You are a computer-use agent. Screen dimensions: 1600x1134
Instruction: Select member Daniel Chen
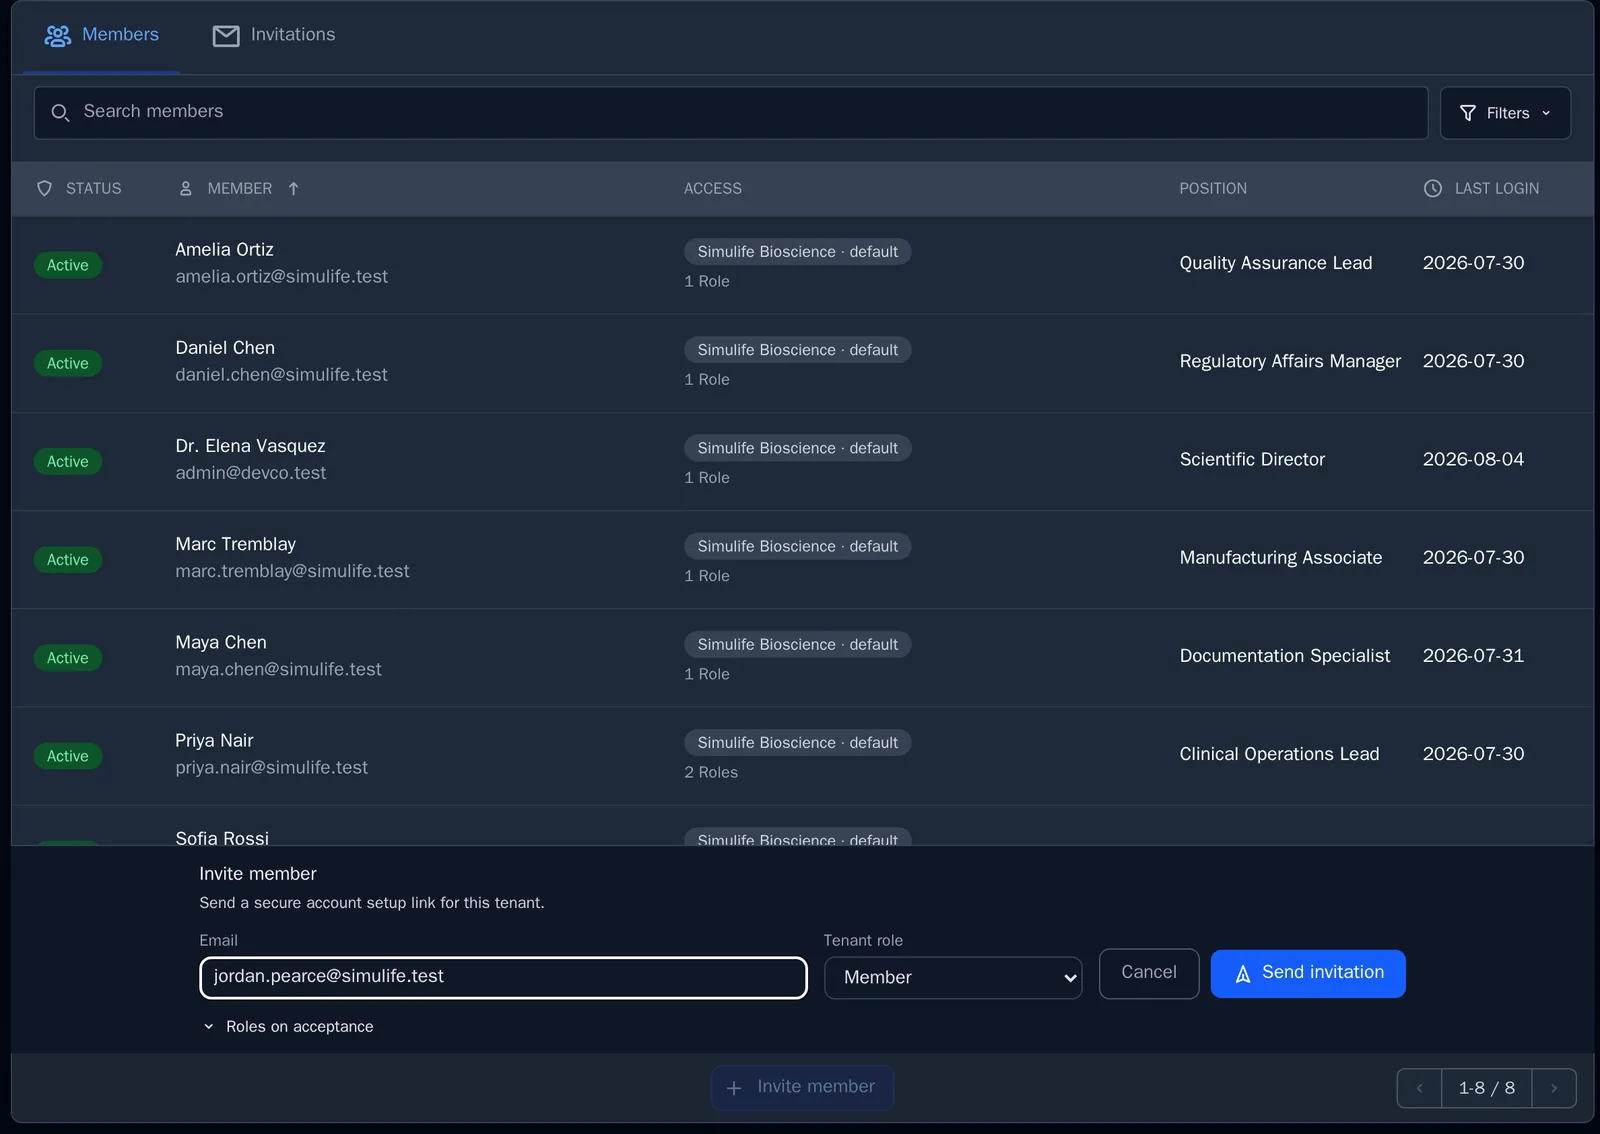coord(225,347)
